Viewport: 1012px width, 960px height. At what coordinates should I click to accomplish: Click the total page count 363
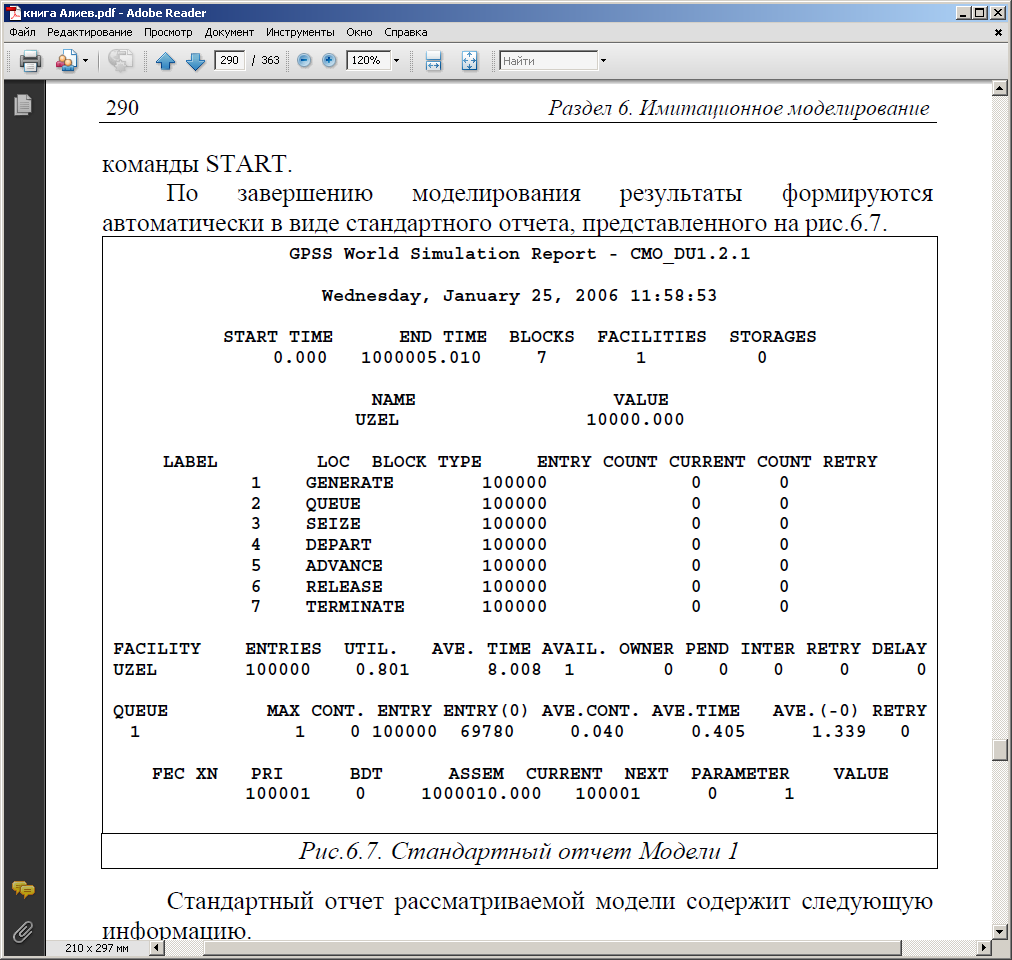270,60
